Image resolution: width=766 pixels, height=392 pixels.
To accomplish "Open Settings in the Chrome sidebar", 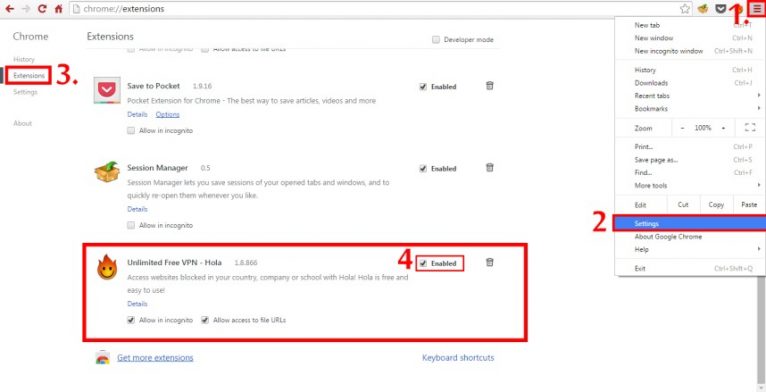I will tap(25, 92).
